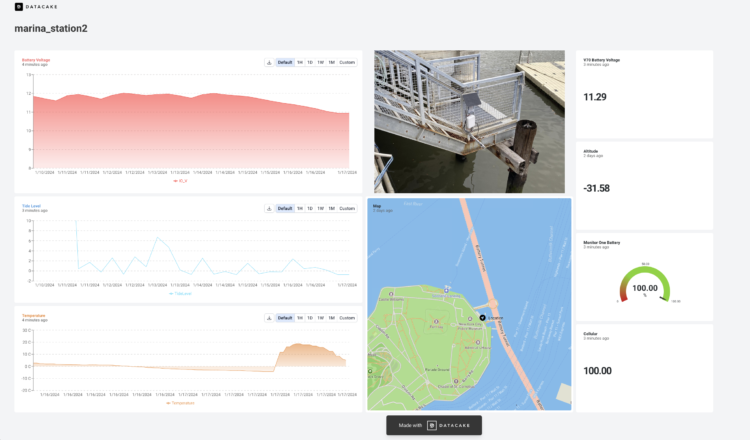Click the Altitude widget title
Screen dimensions: 750x440
(591, 152)
